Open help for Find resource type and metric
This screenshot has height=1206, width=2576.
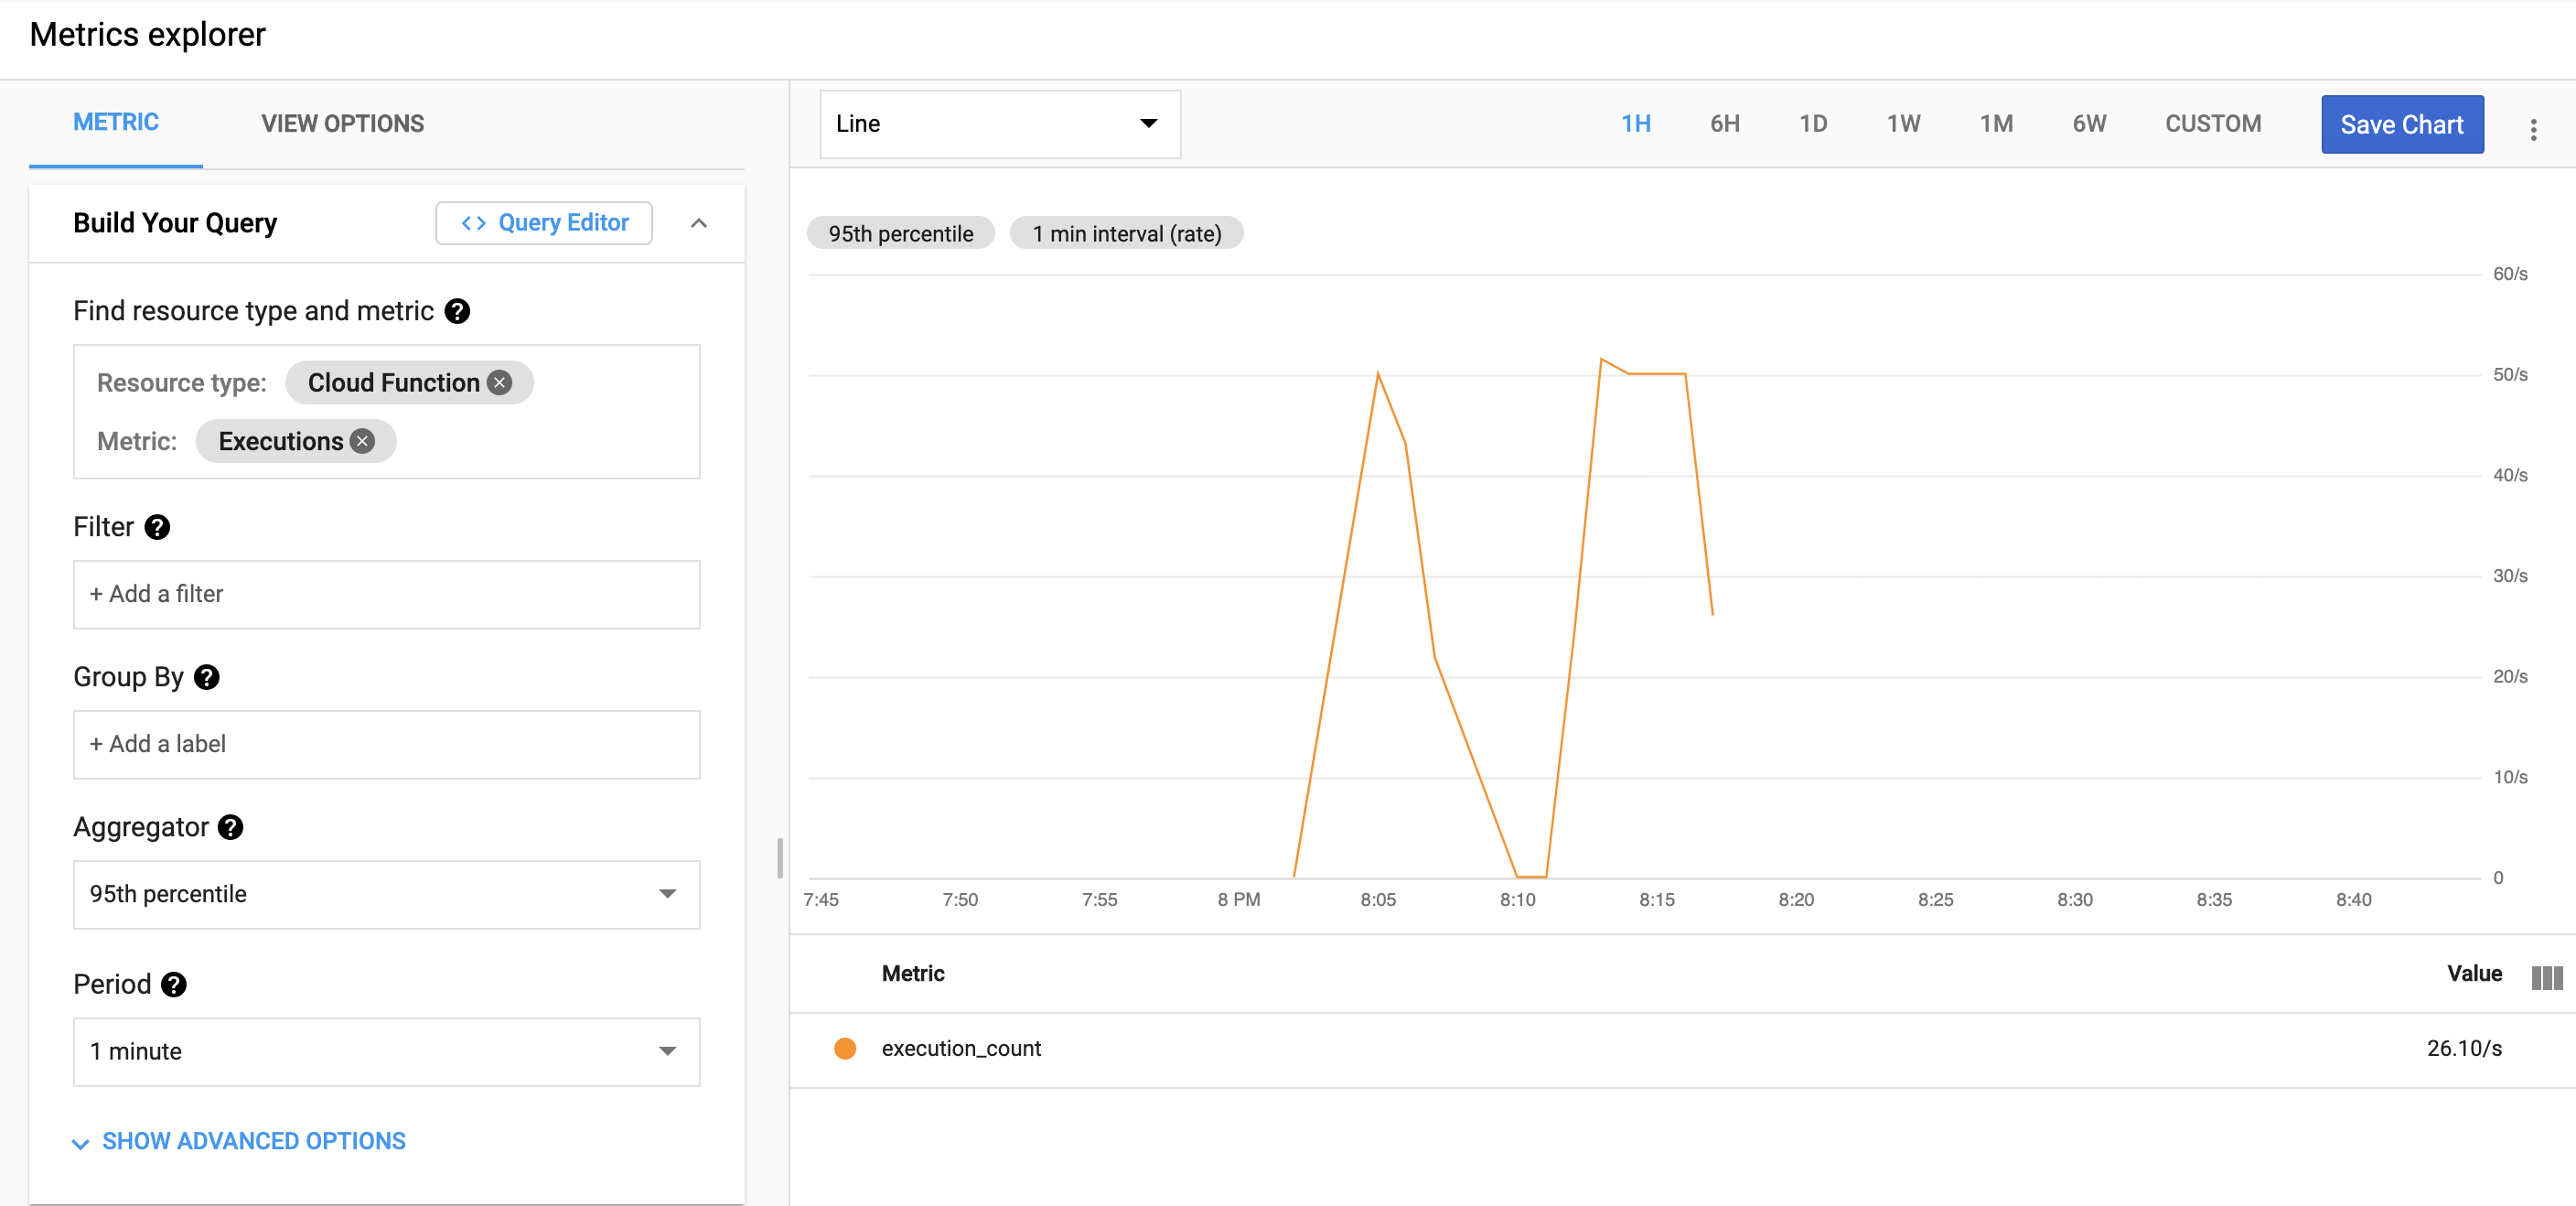tap(458, 311)
